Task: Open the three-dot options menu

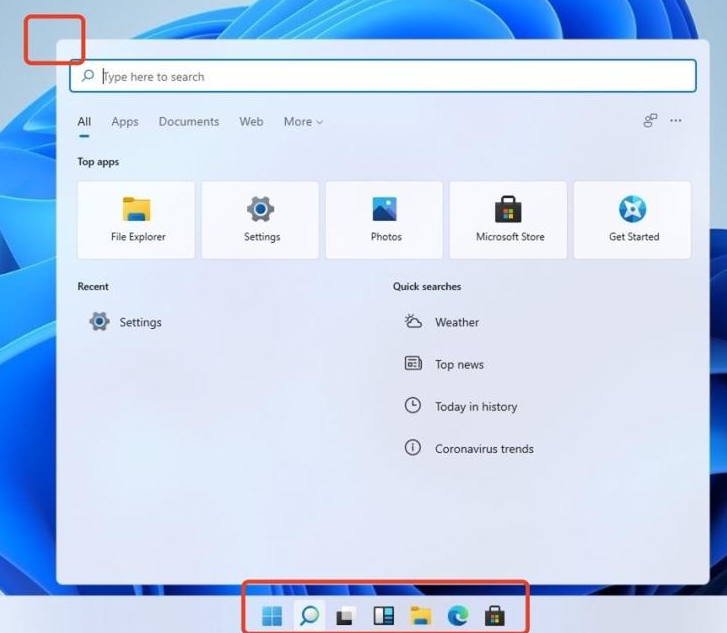Action: click(676, 121)
